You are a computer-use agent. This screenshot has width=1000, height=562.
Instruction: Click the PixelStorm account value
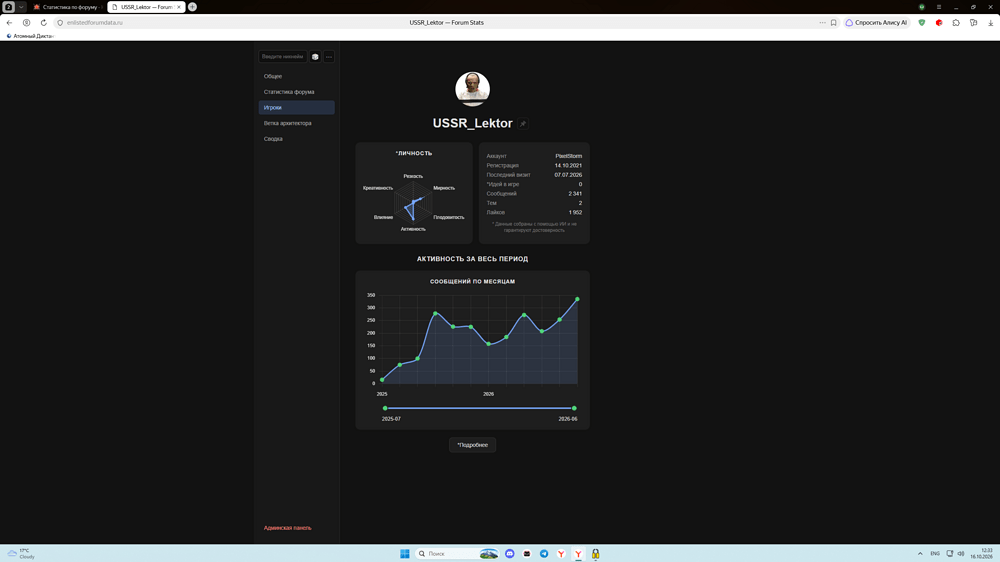(x=568, y=156)
